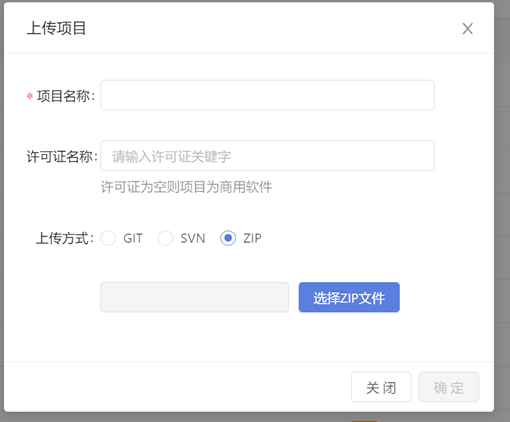This screenshot has width=510, height=422.
Task: Click the hint text 许可证为空则项目为商用软件
Action: pyautogui.click(x=186, y=187)
